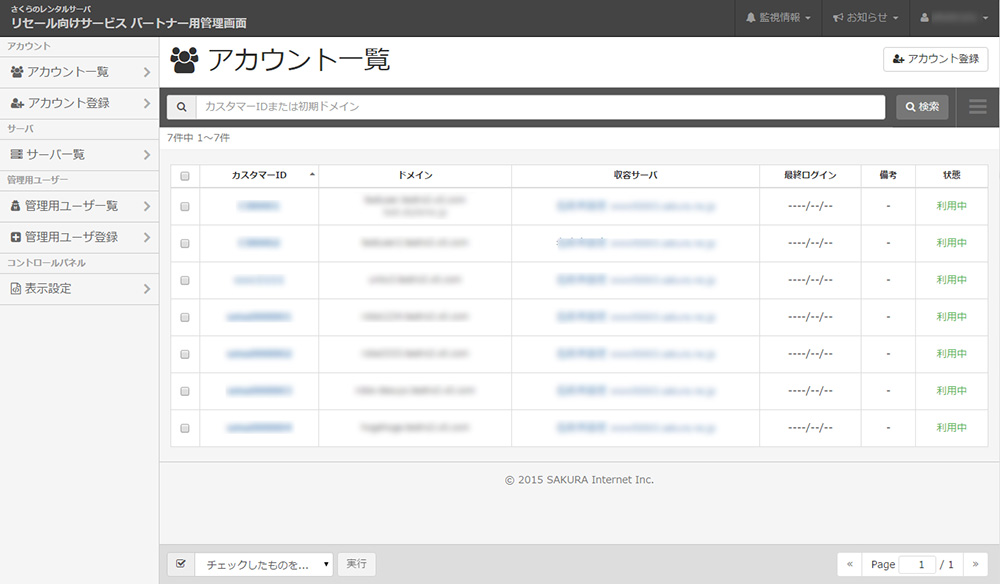
Task: Click the アカウント登録 button at top right
Action: (935, 59)
